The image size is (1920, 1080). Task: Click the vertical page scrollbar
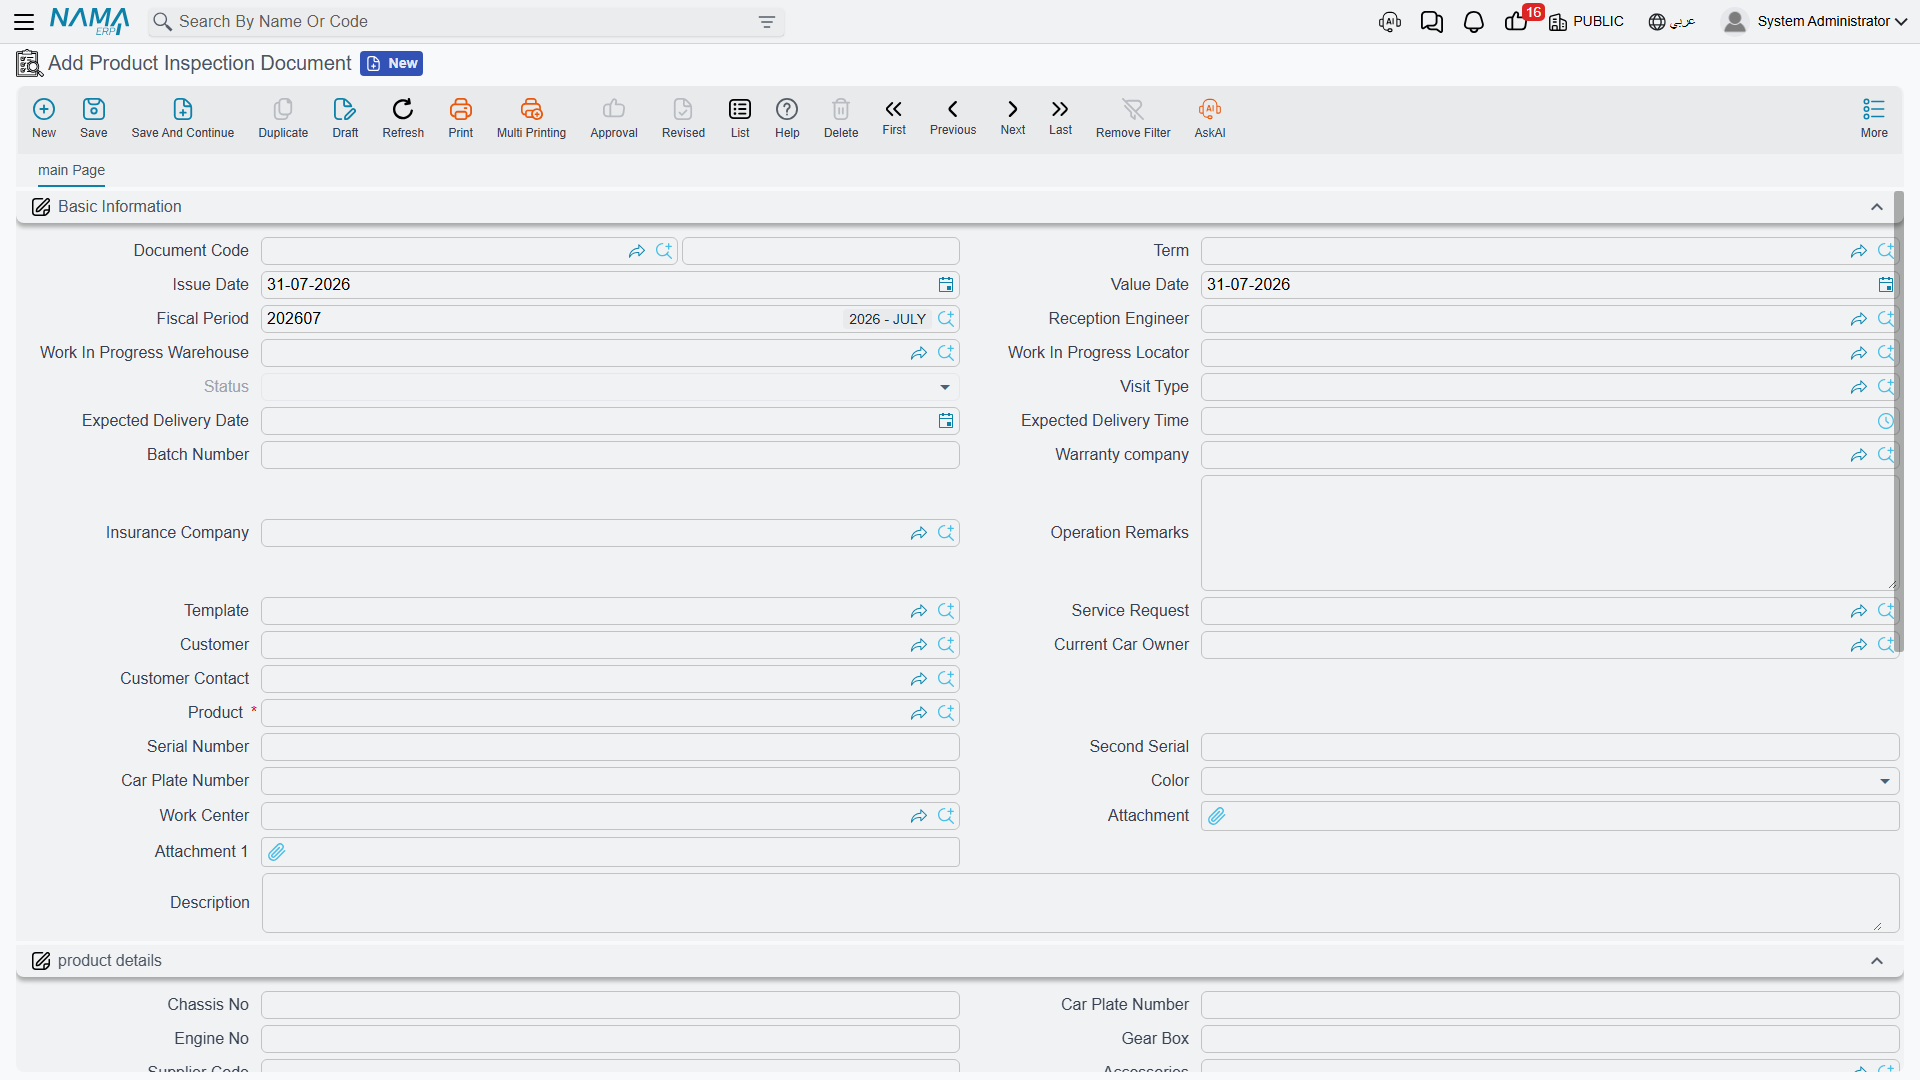click(1898, 420)
